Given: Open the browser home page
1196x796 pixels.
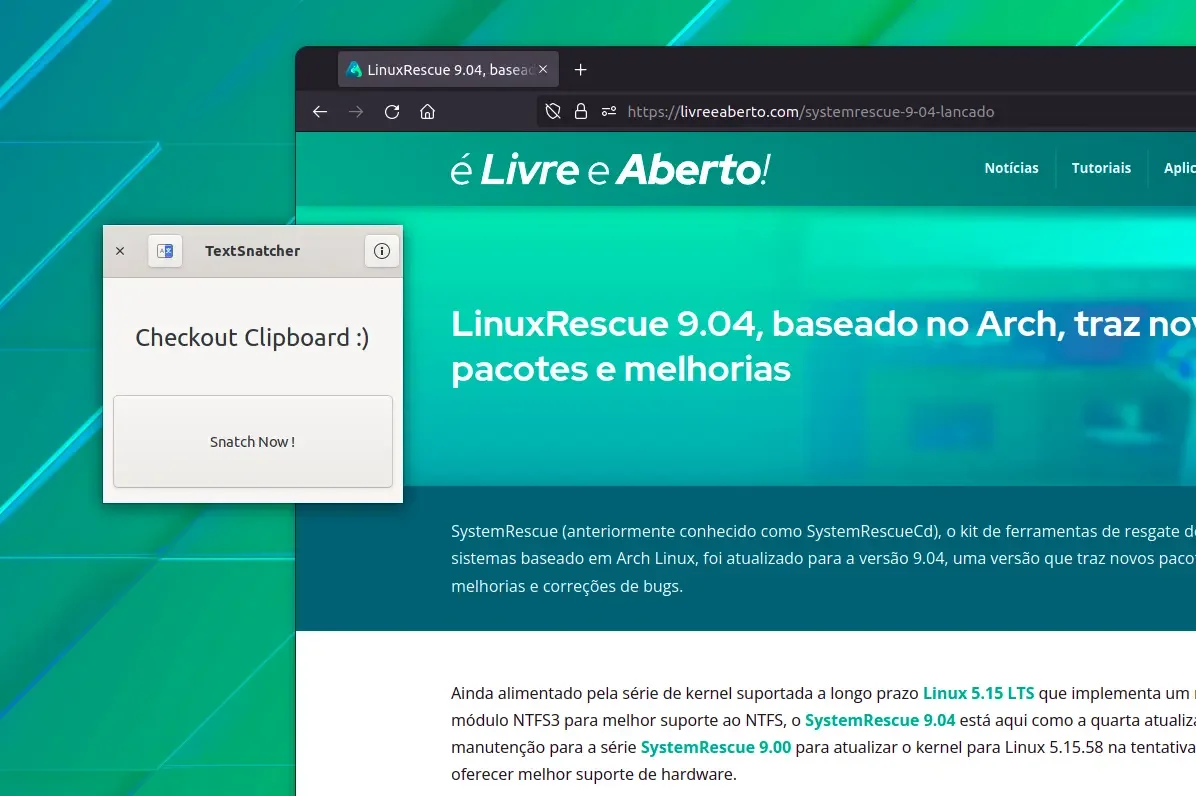Looking at the screenshot, I should (x=428, y=112).
